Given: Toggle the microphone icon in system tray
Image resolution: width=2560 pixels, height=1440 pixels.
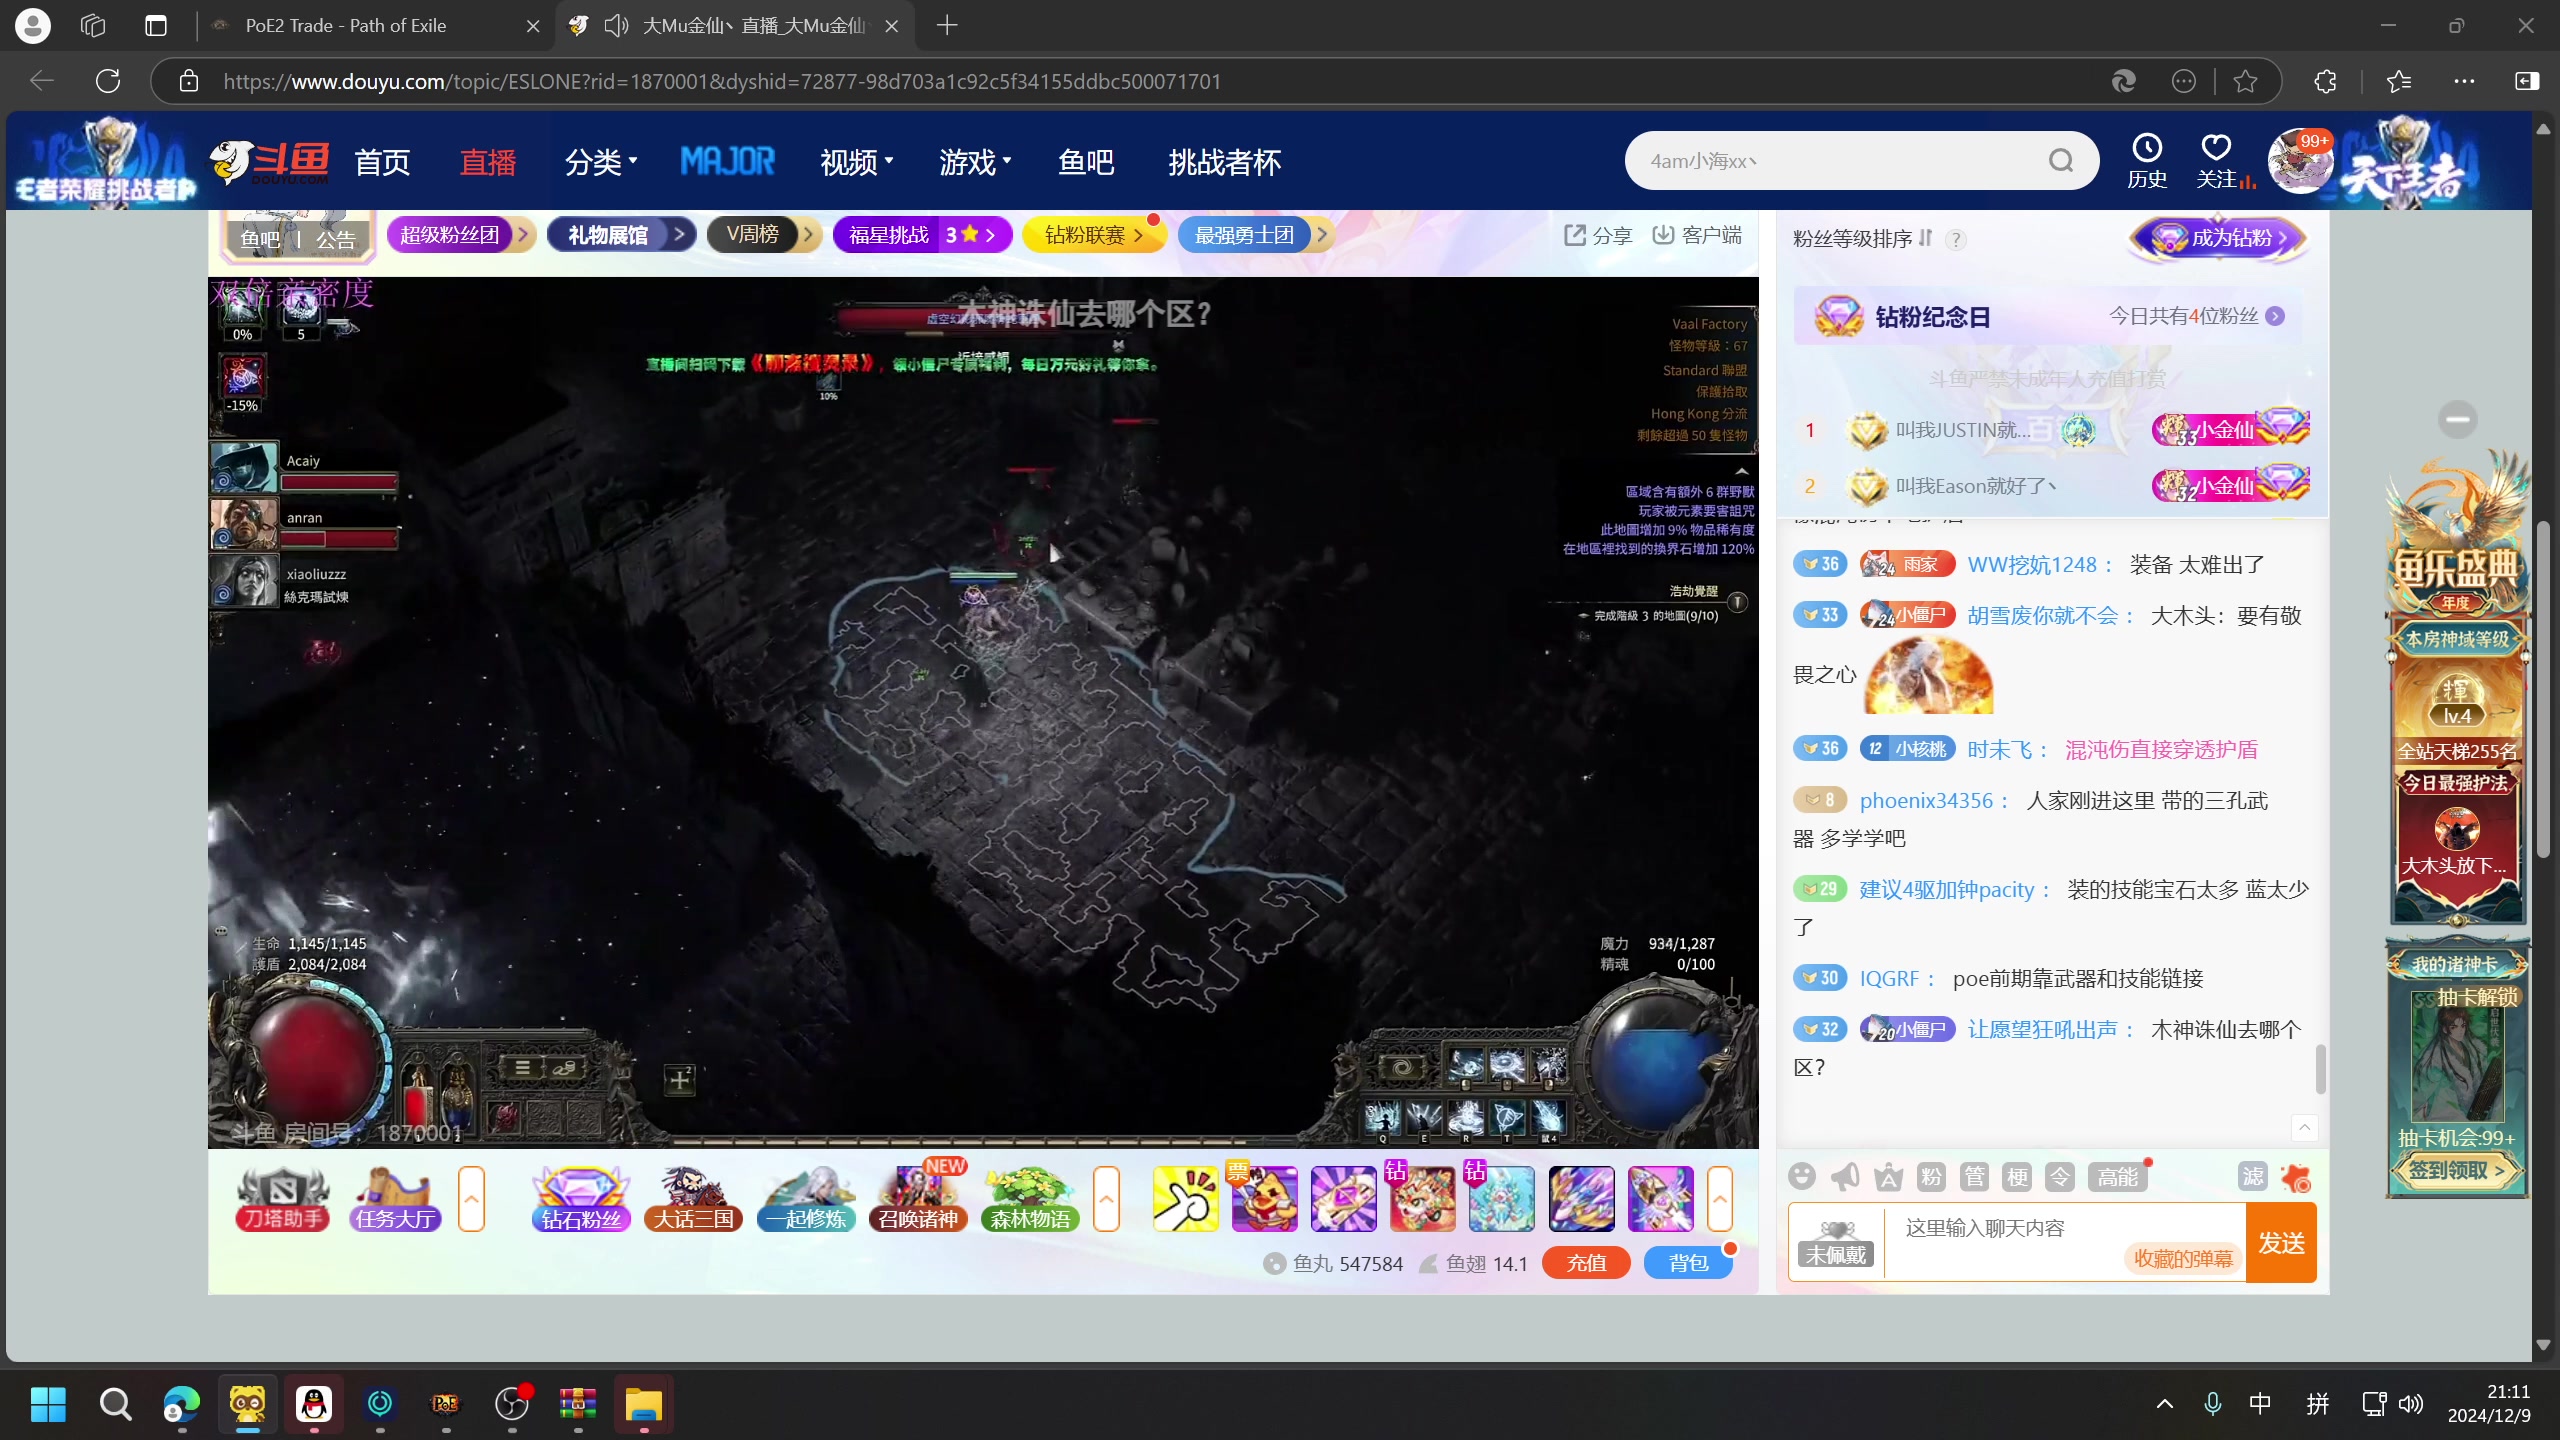Looking at the screenshot, I should click(x=2212, y=1404).
